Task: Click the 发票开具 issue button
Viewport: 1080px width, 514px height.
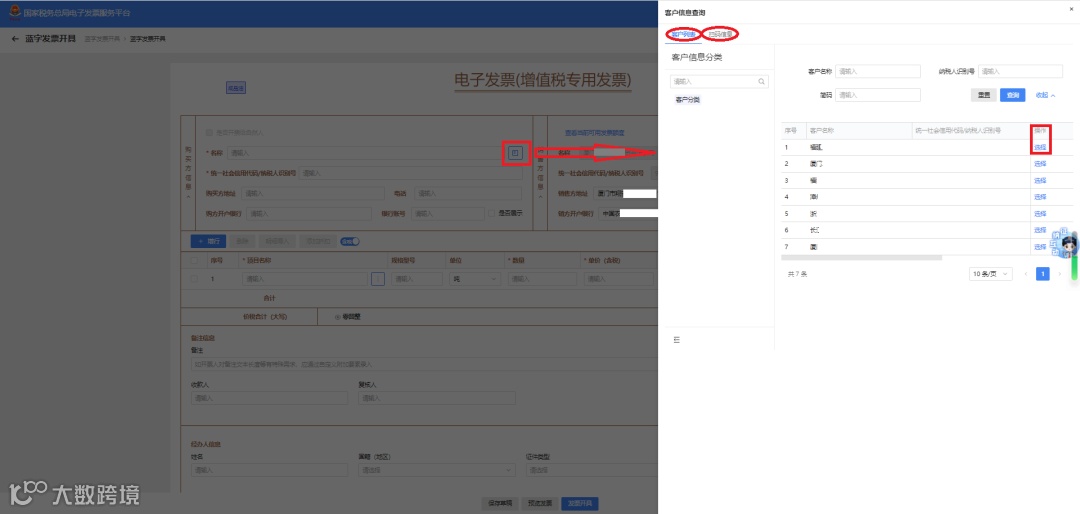Action: pyautogui.click(x=580, y=503)
